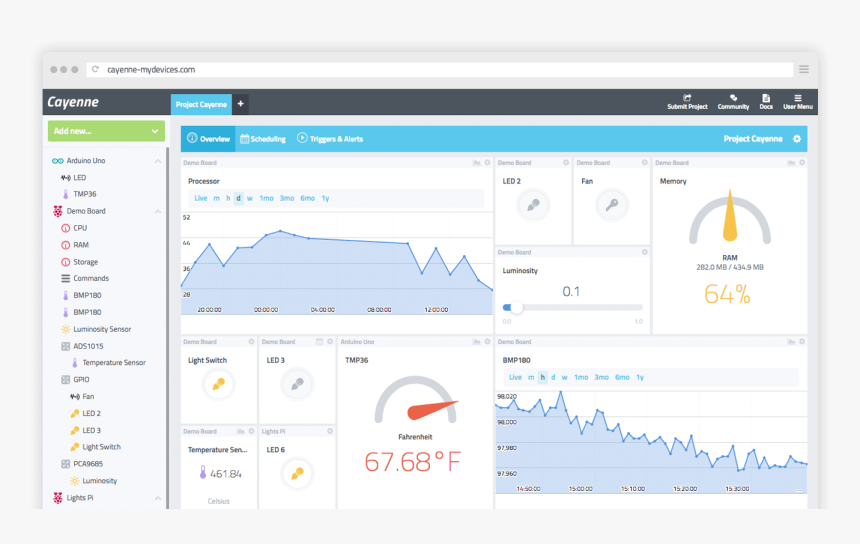Select Live range in Processor chart
The width and height of the screenshot is (860, 544).
click(x=201, y=198)
